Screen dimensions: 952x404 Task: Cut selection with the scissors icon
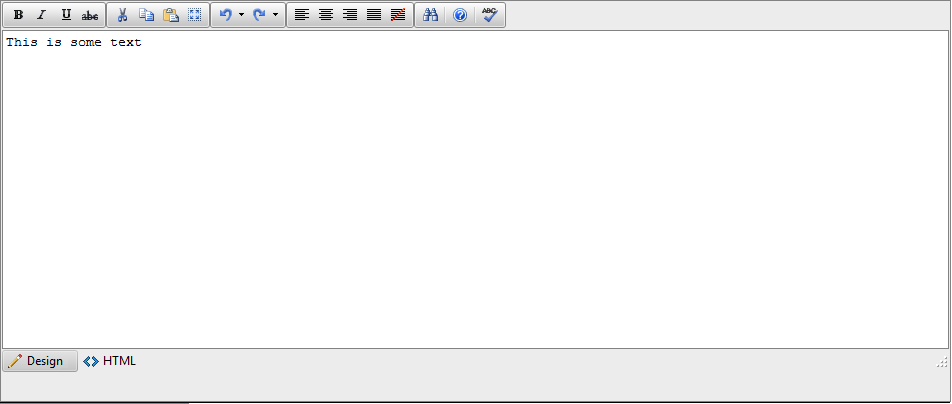(x=122, y=15)
